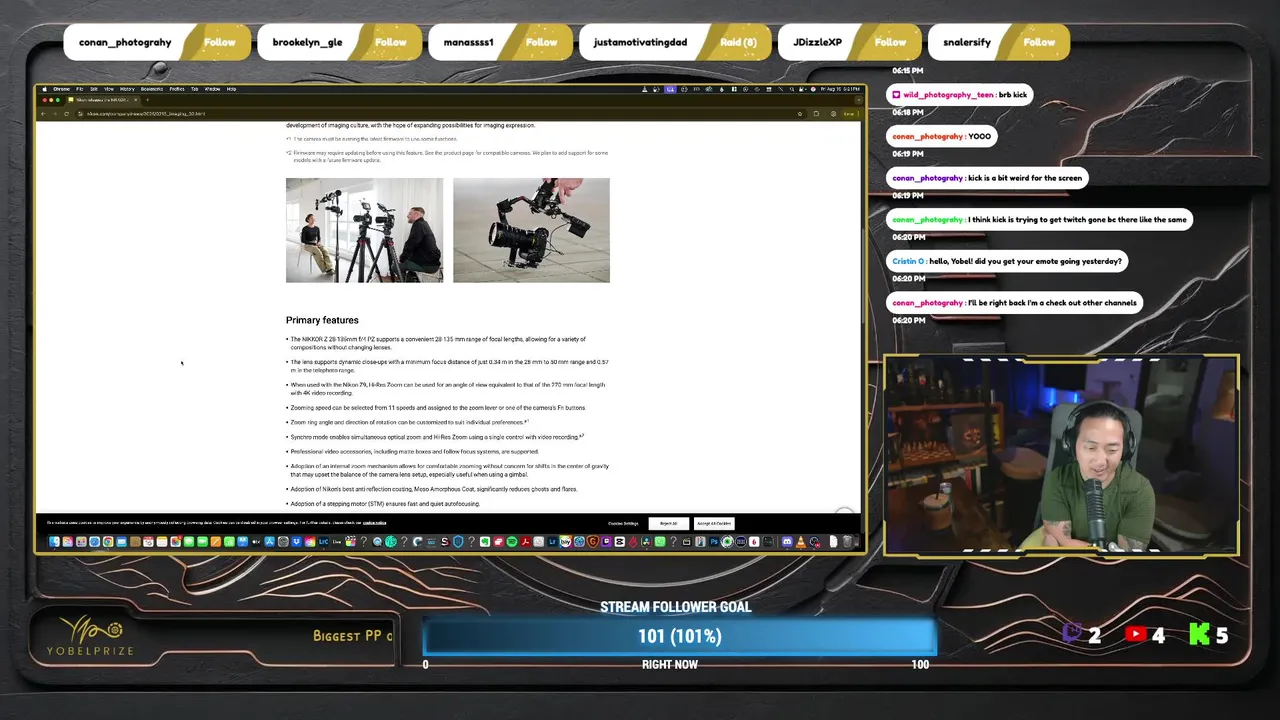This screenshot has height=720, width=1280.
Task: Open the cookie notice link
Action: click(x=374, y=522)
